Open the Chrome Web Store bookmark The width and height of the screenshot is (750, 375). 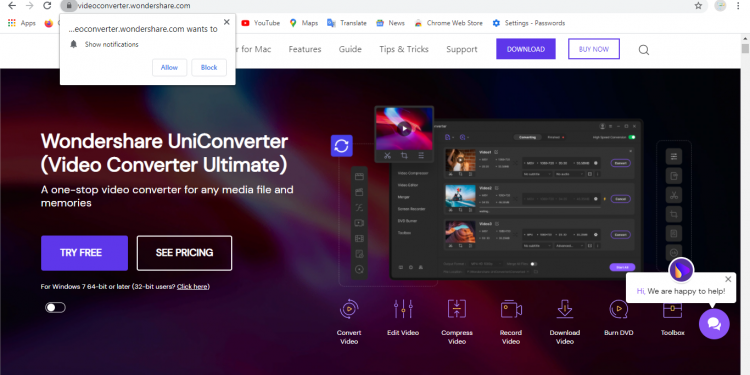point(449,23)
